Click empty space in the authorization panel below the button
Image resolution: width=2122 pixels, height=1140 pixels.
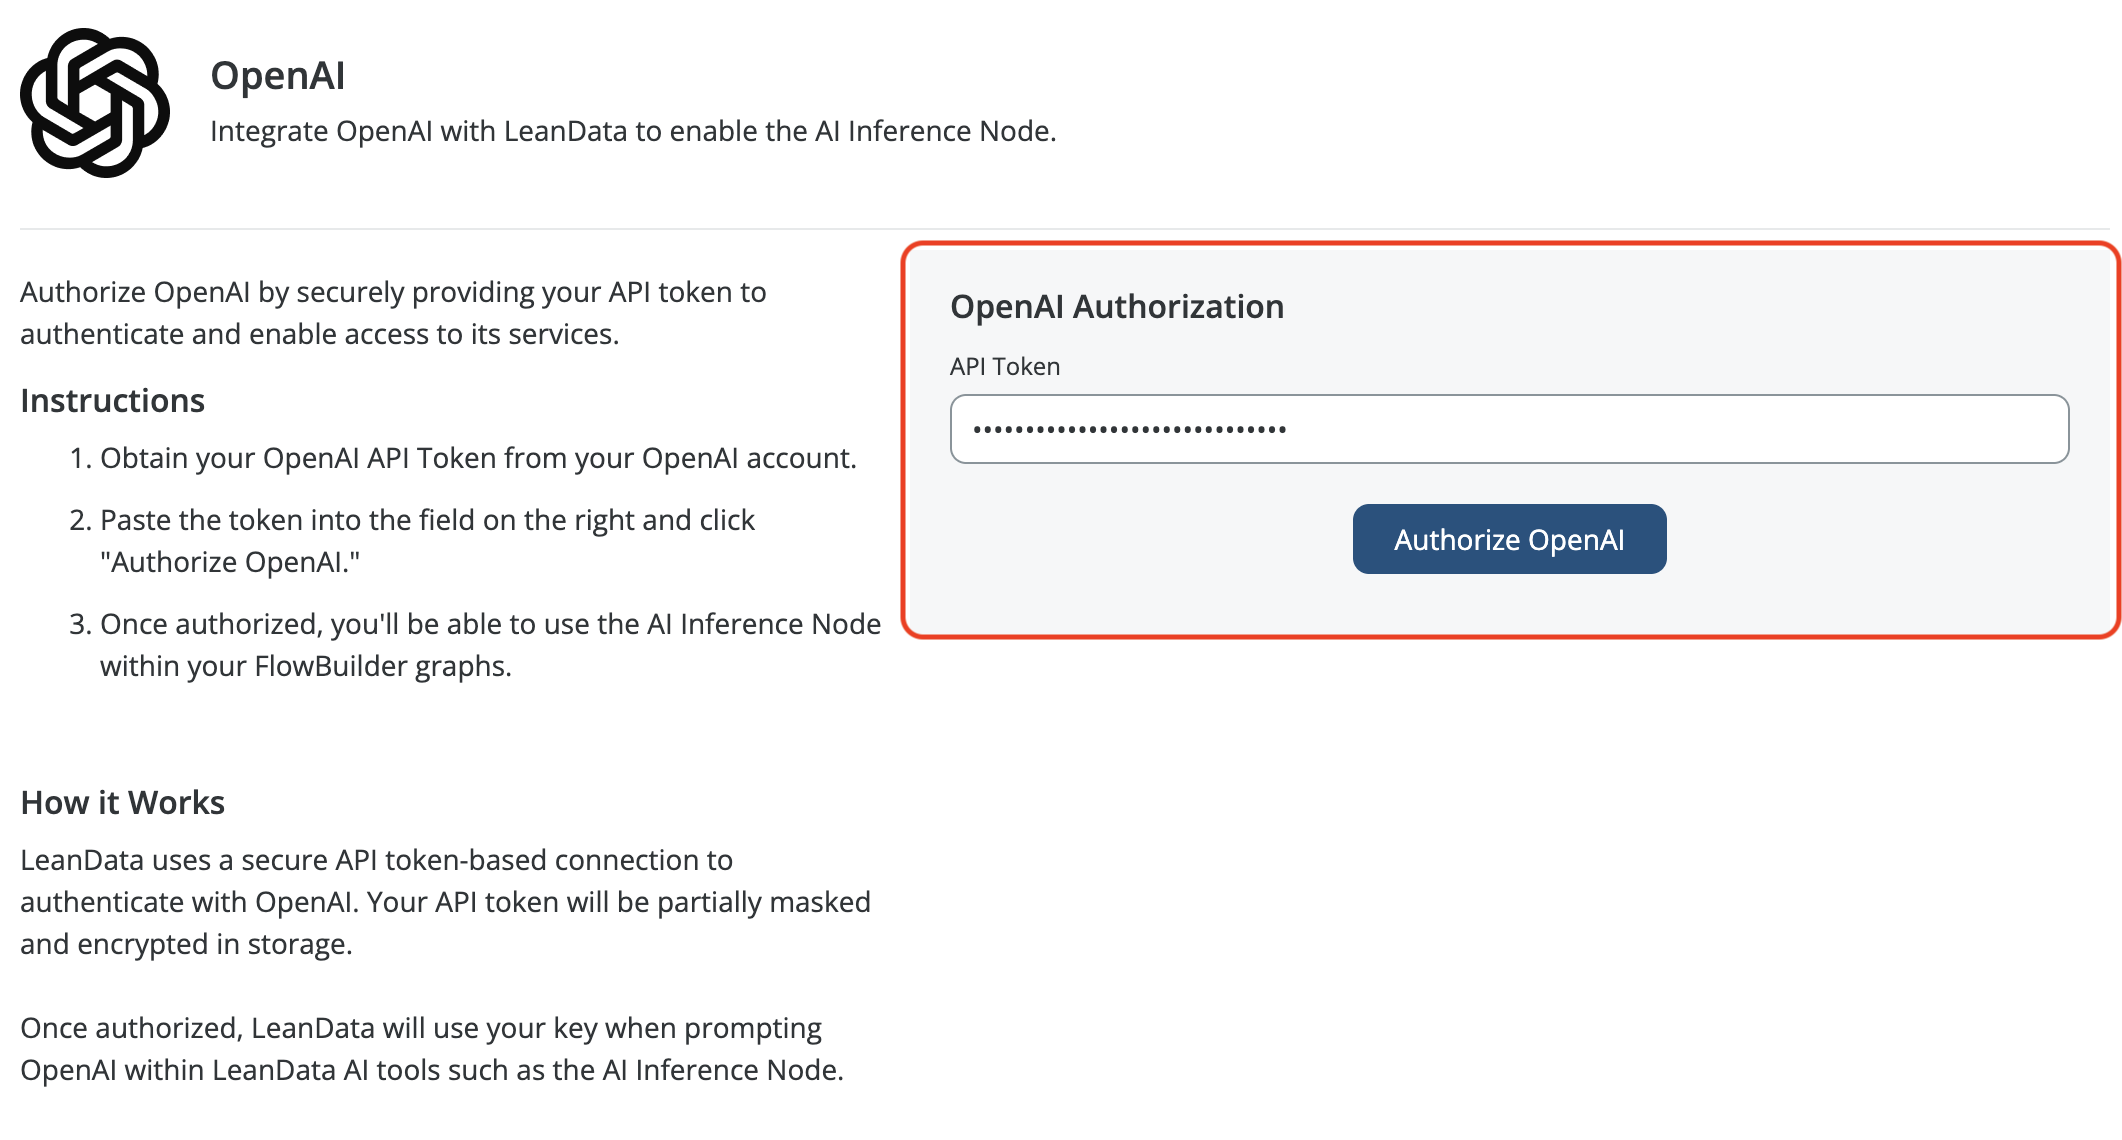pos(1508,606)
